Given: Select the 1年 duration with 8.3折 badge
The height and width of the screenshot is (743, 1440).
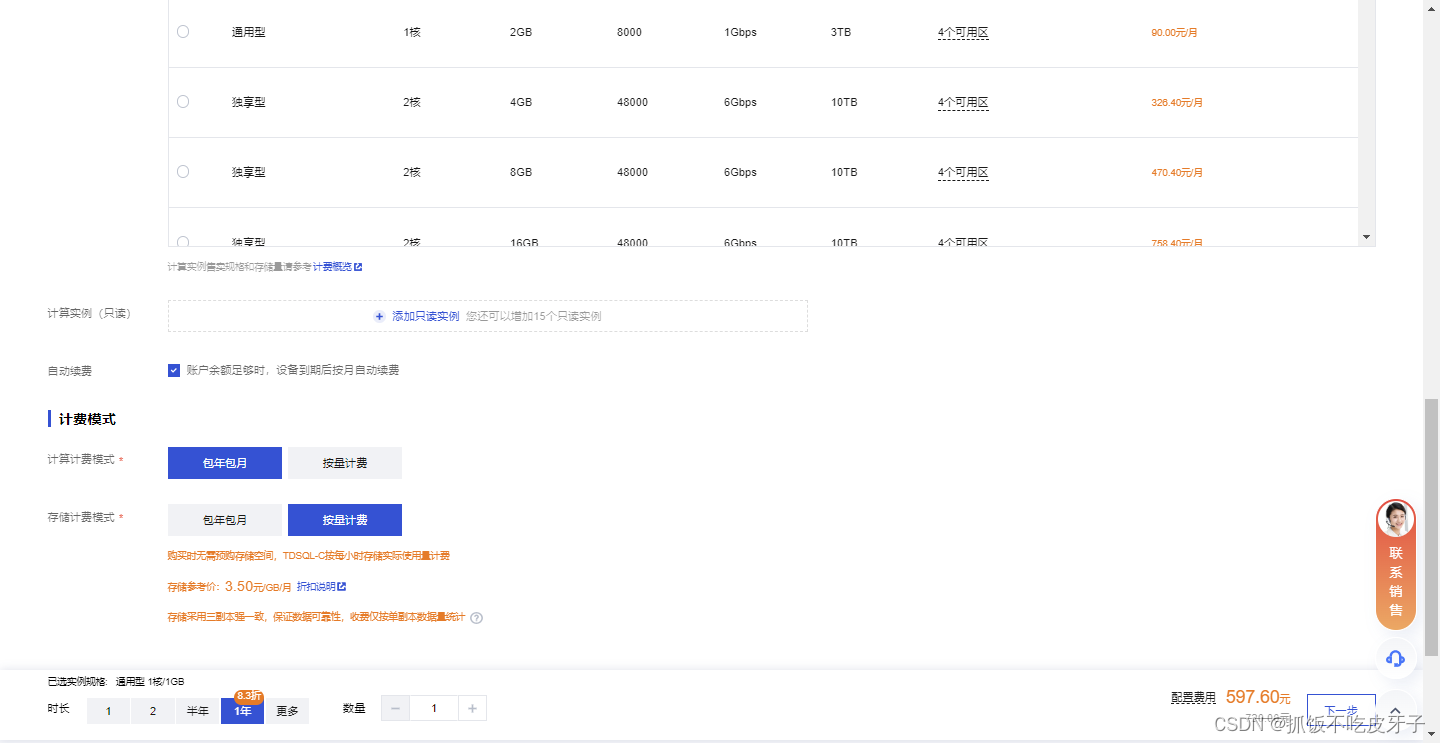Looking at the screenshot, I should (x=242, y=710).
